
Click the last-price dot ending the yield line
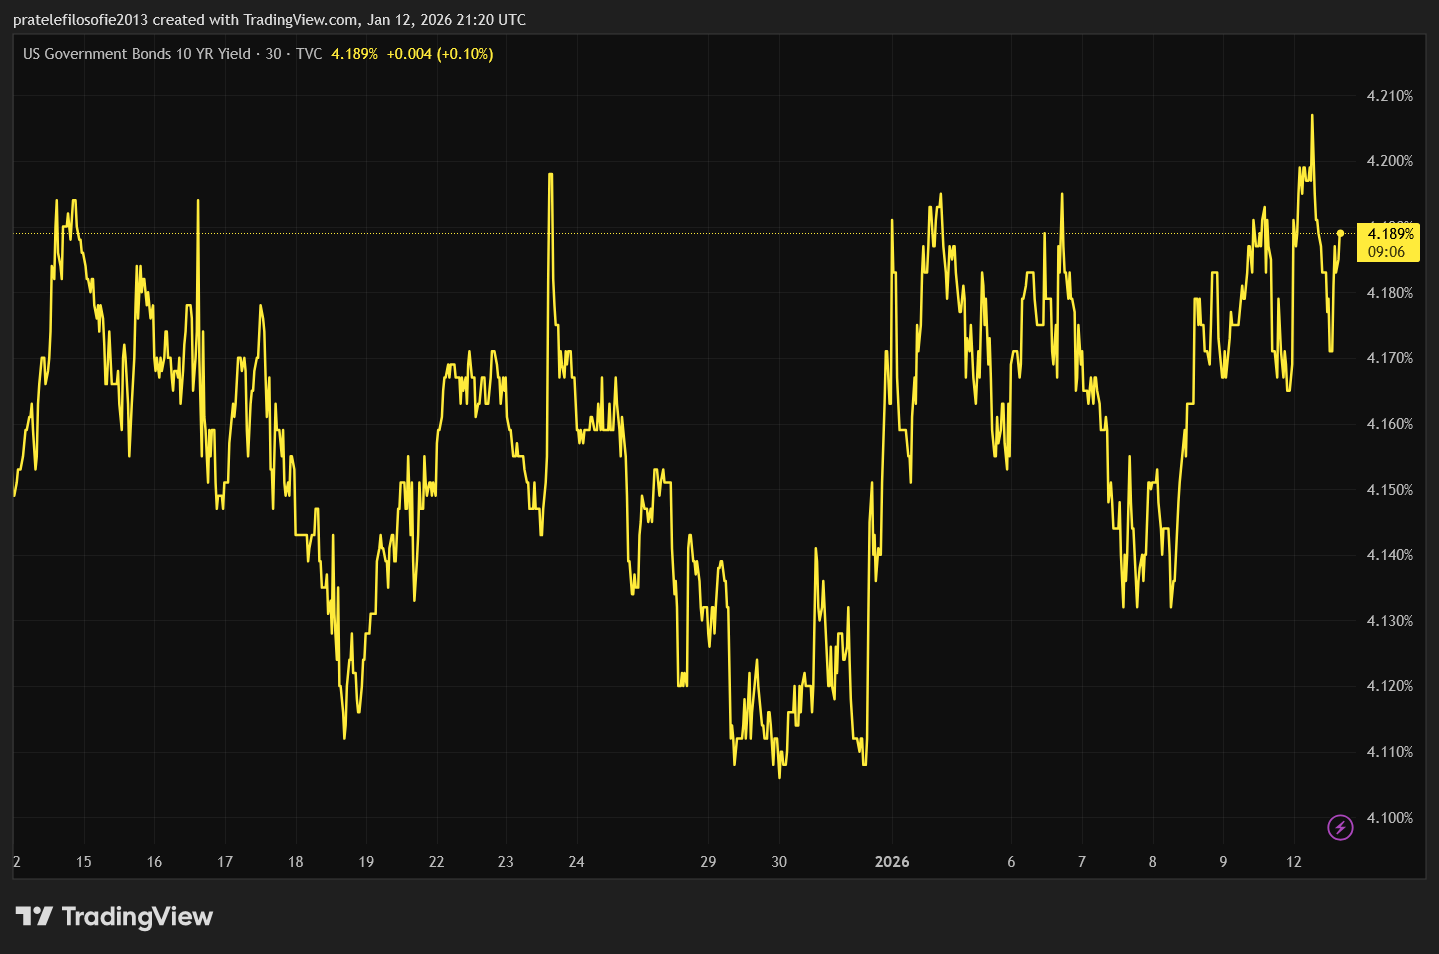pyautogui.click(x=1340, y=233)
